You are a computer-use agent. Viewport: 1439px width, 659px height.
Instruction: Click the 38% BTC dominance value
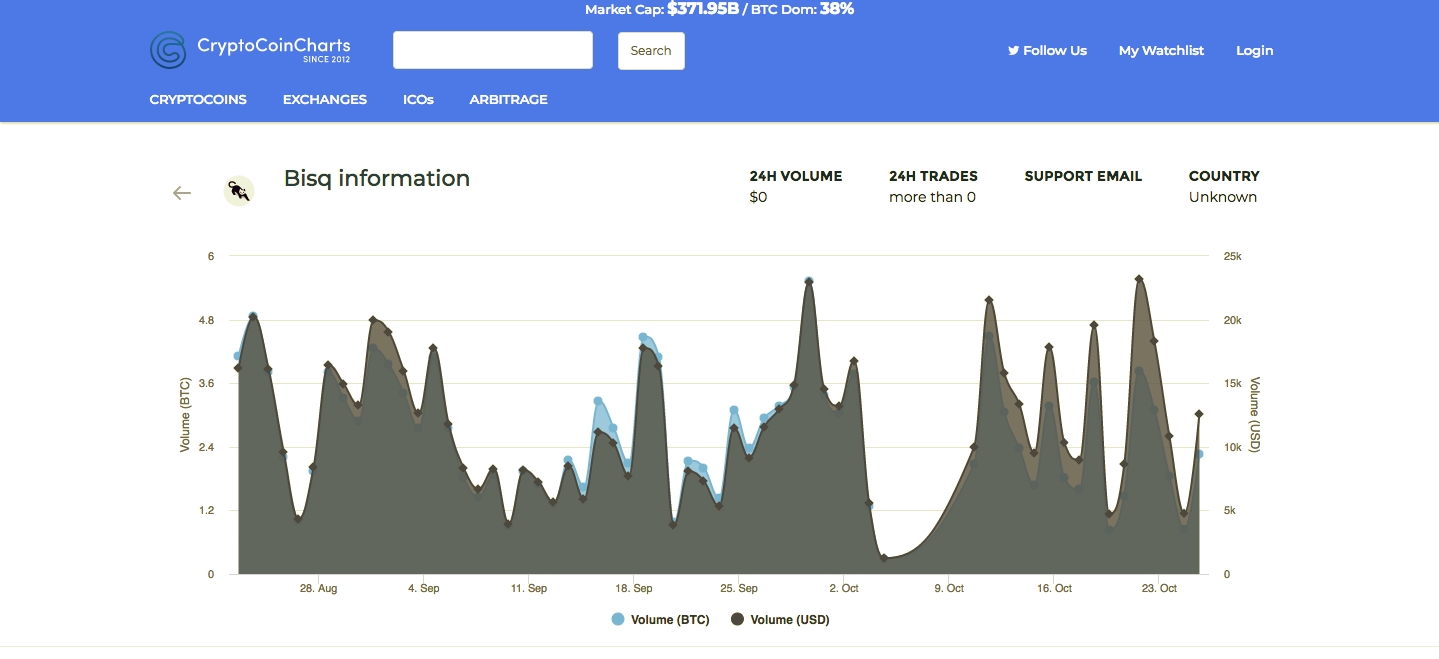click(x=837, y=9)
